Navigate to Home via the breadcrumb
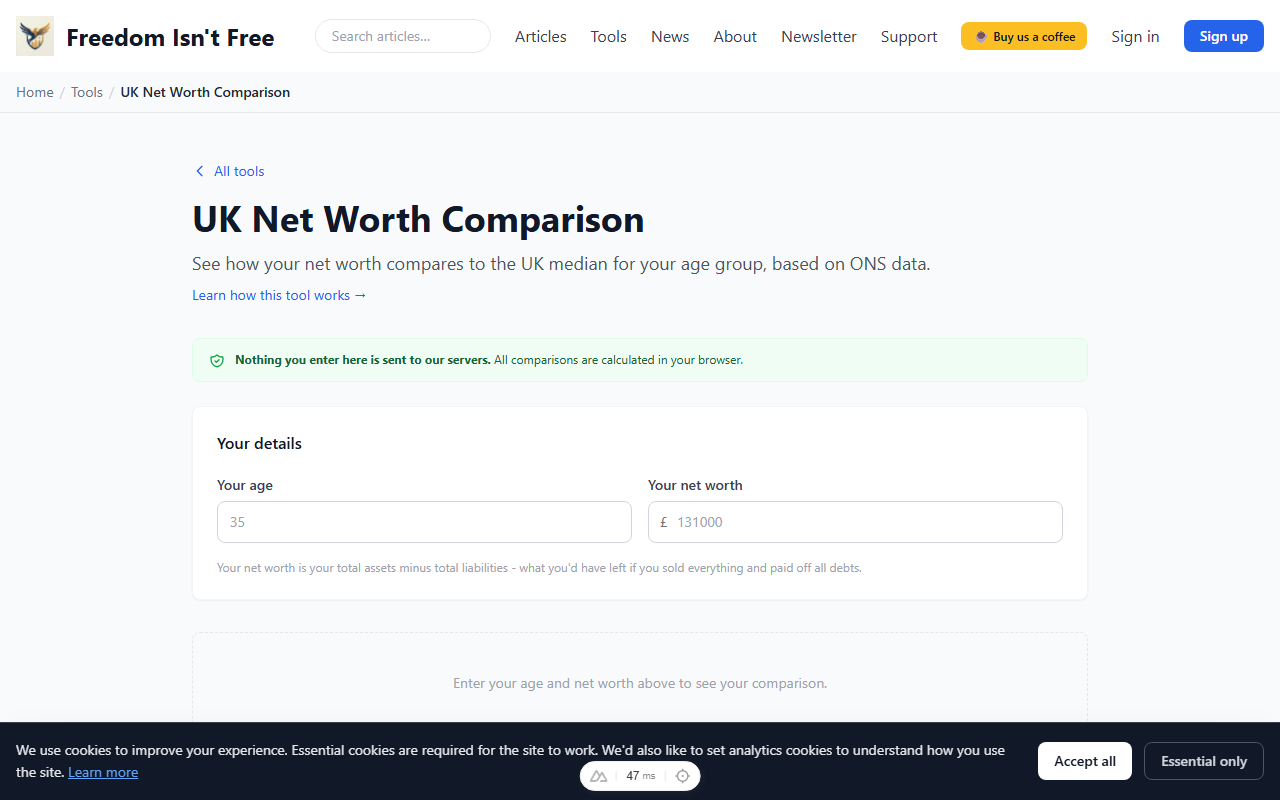Image resolution: width=1280 pixels, height=800 pixels. tap(34, 91)
